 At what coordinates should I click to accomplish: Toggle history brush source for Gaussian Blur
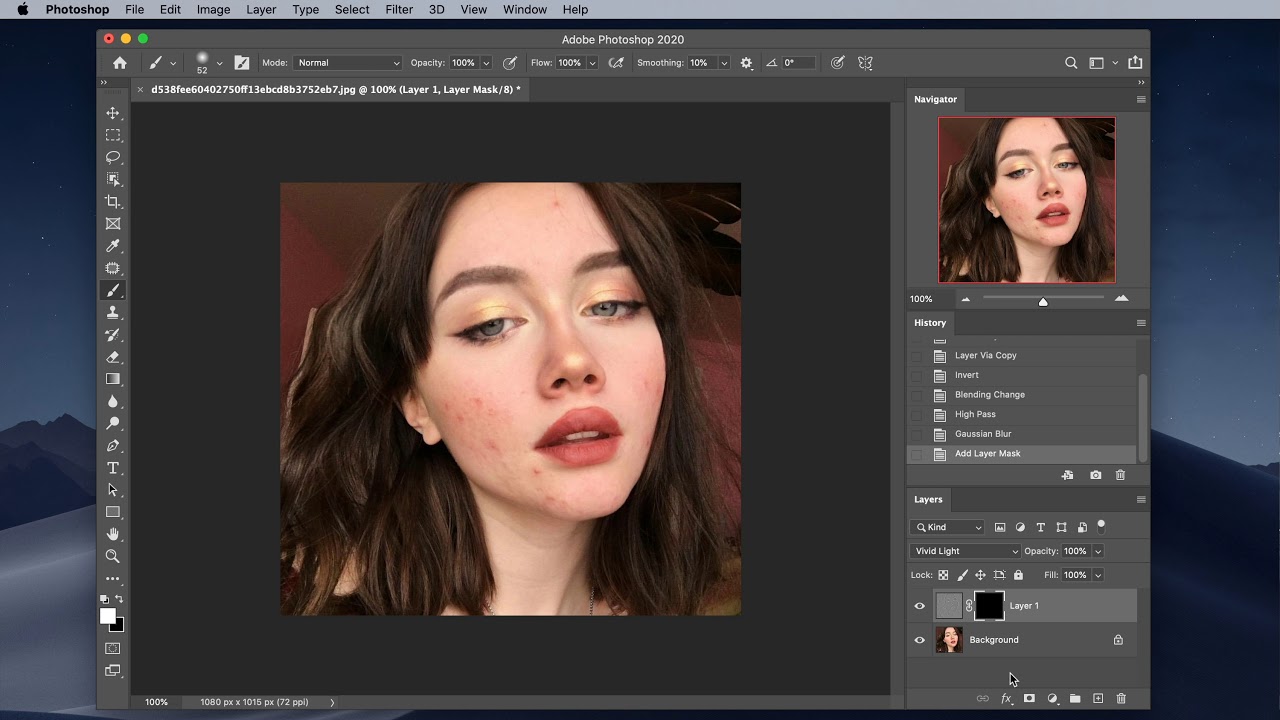[916, 434]
